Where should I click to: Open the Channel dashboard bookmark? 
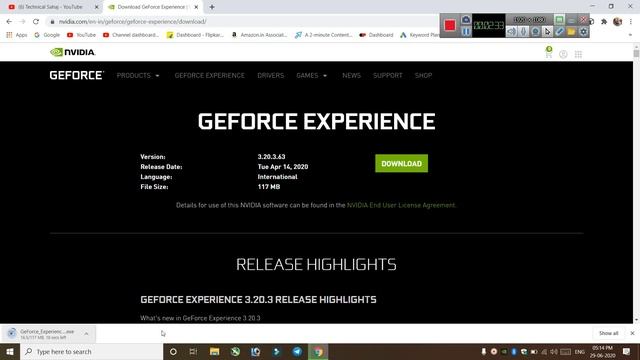pyautogui.click(x=131, y=35)
